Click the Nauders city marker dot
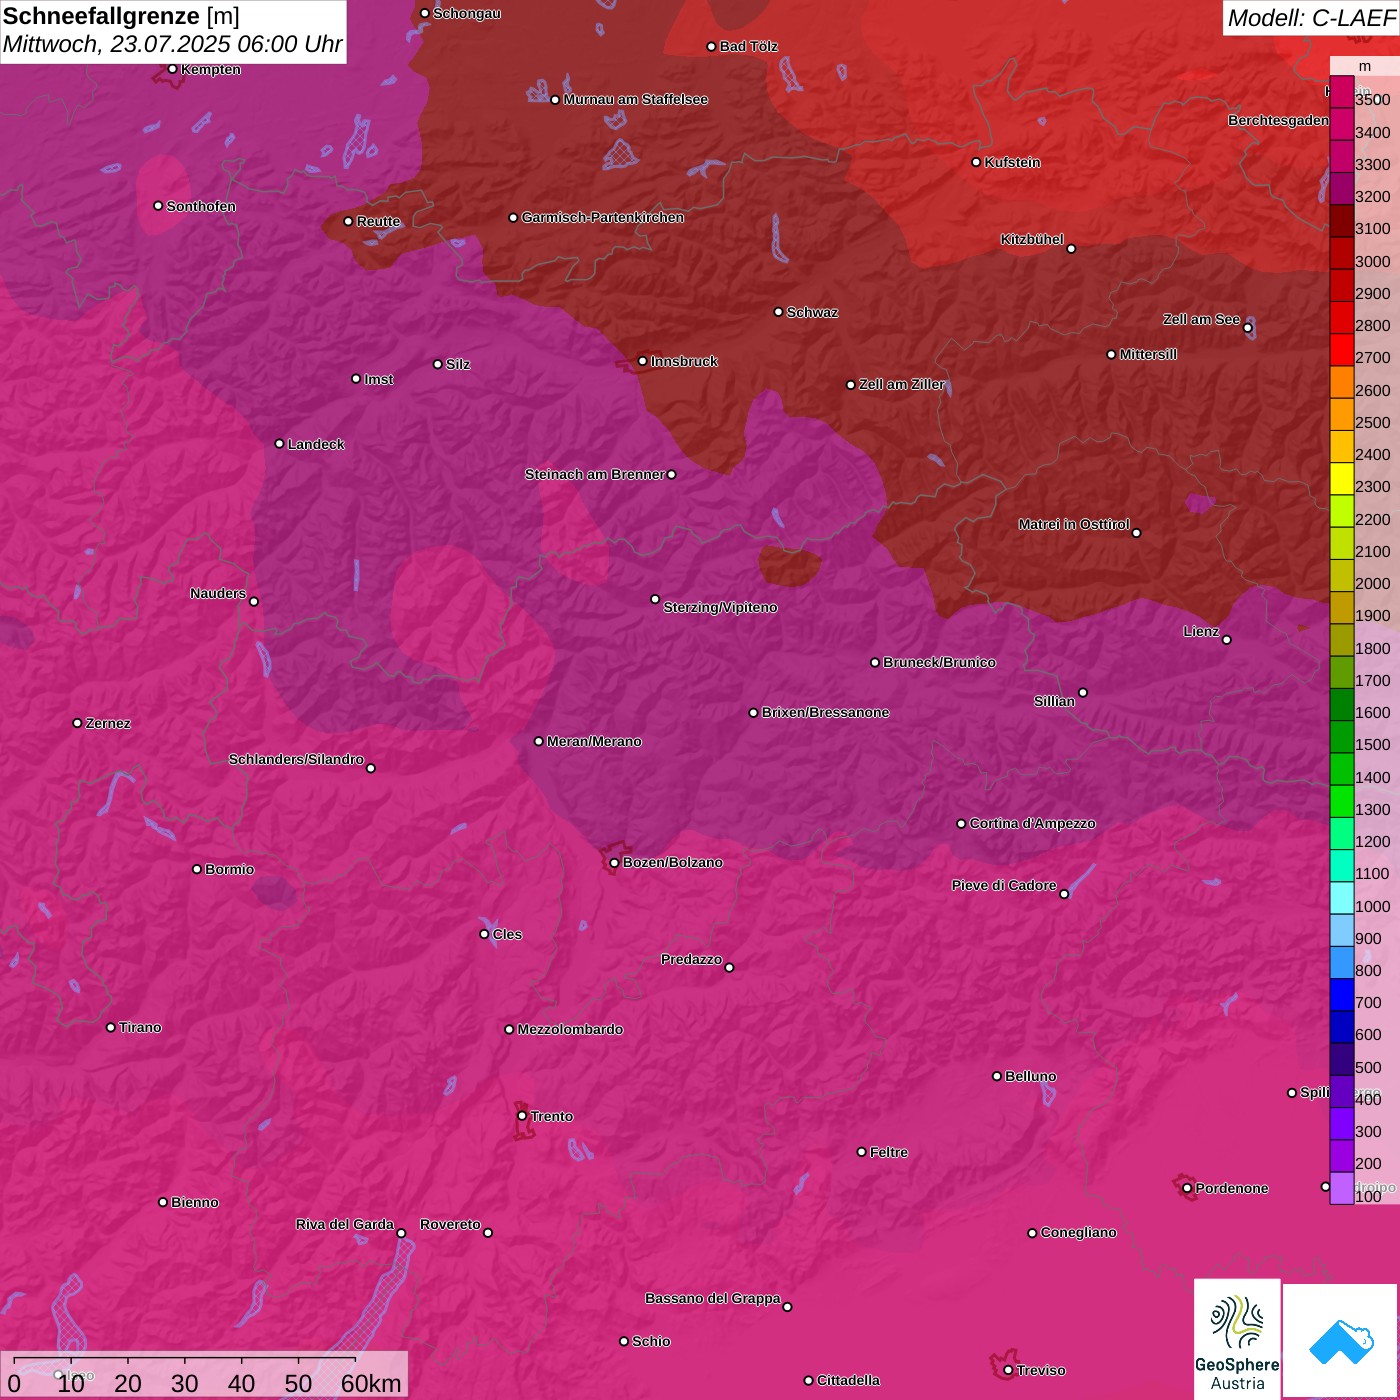 pos(254,601)
